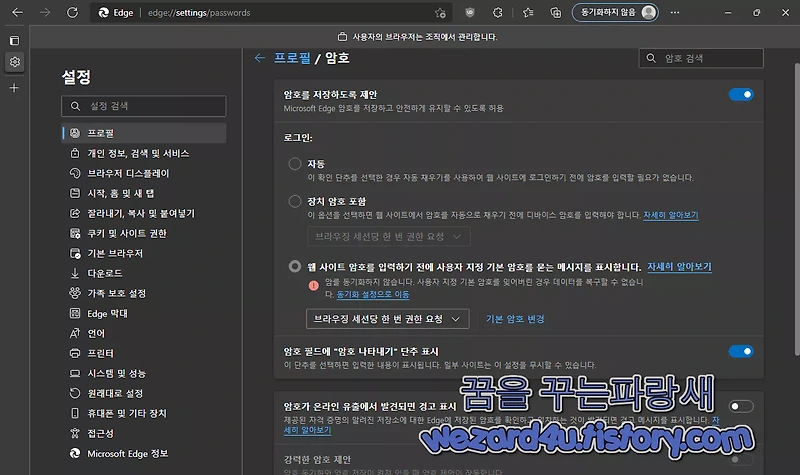Click the 접근성 accessibility icon
This screenshot has width=800, height=475.
pos(75,433)
